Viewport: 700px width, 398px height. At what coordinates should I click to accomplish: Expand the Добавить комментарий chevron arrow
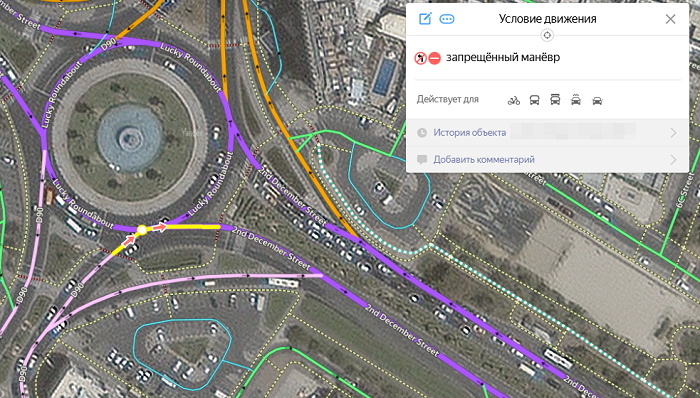click(673, 160)
